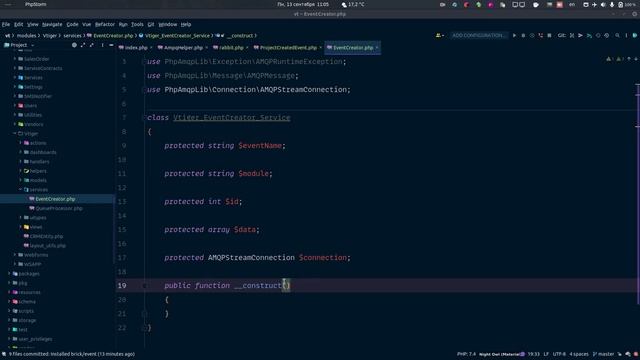
Task: Select QueueProcessor.php in the project tree
Action: (59, 209)
